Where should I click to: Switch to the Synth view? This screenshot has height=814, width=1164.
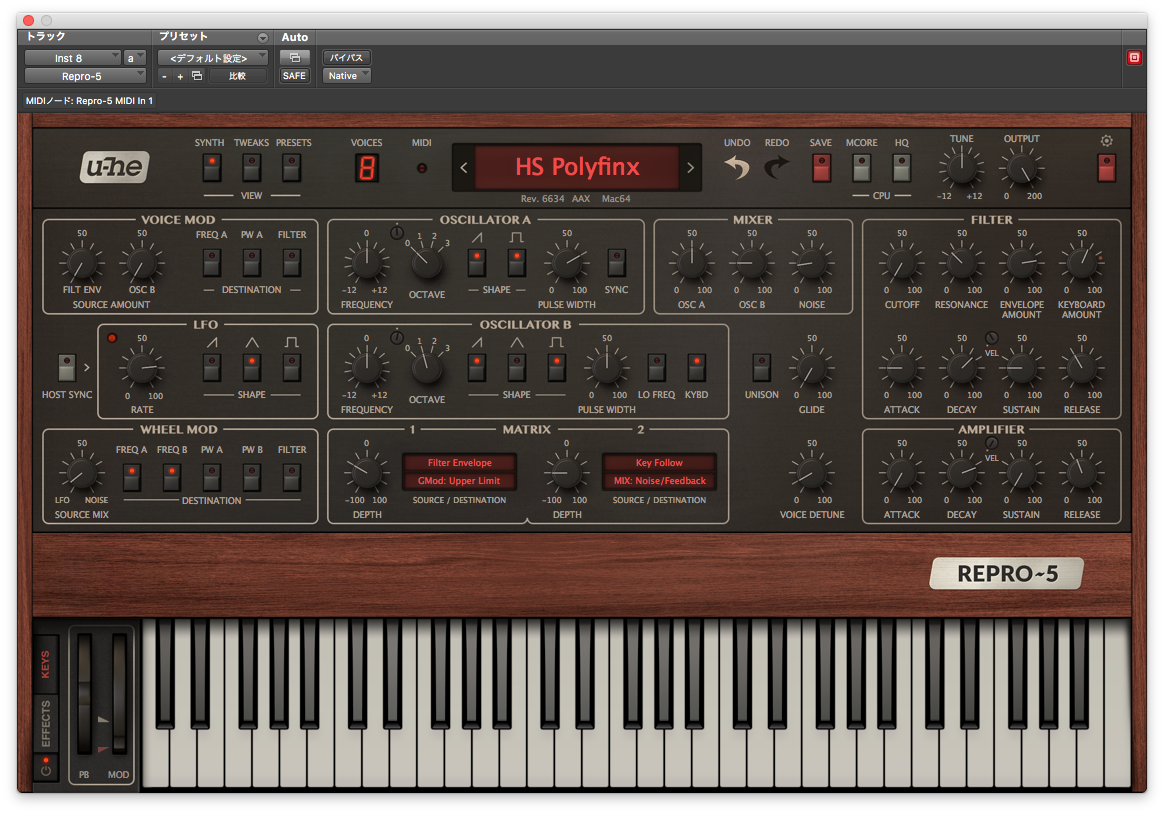[x=212, y=168]
